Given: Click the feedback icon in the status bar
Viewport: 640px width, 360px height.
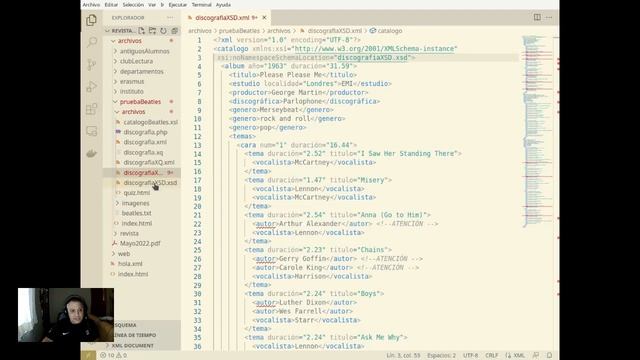Looking at the screenshot, I should (x=536, y=356).
